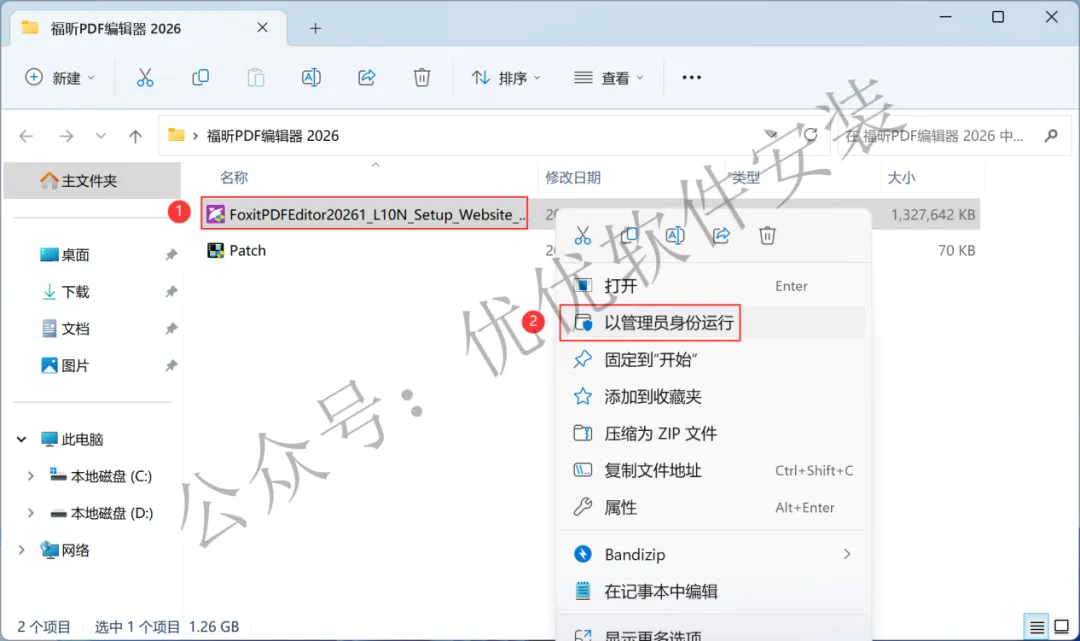Choose 以管理员身份运行 in the context menu
The height and width of the screenshot is (641, 1080).
pyautogui.click(x=713, y=322)
